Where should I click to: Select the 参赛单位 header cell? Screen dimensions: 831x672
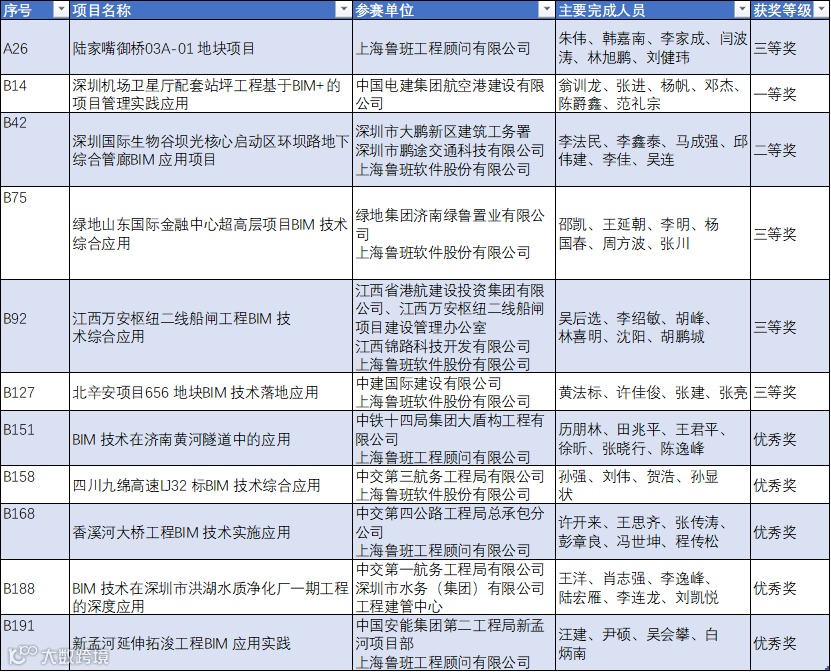coord(454,10)
